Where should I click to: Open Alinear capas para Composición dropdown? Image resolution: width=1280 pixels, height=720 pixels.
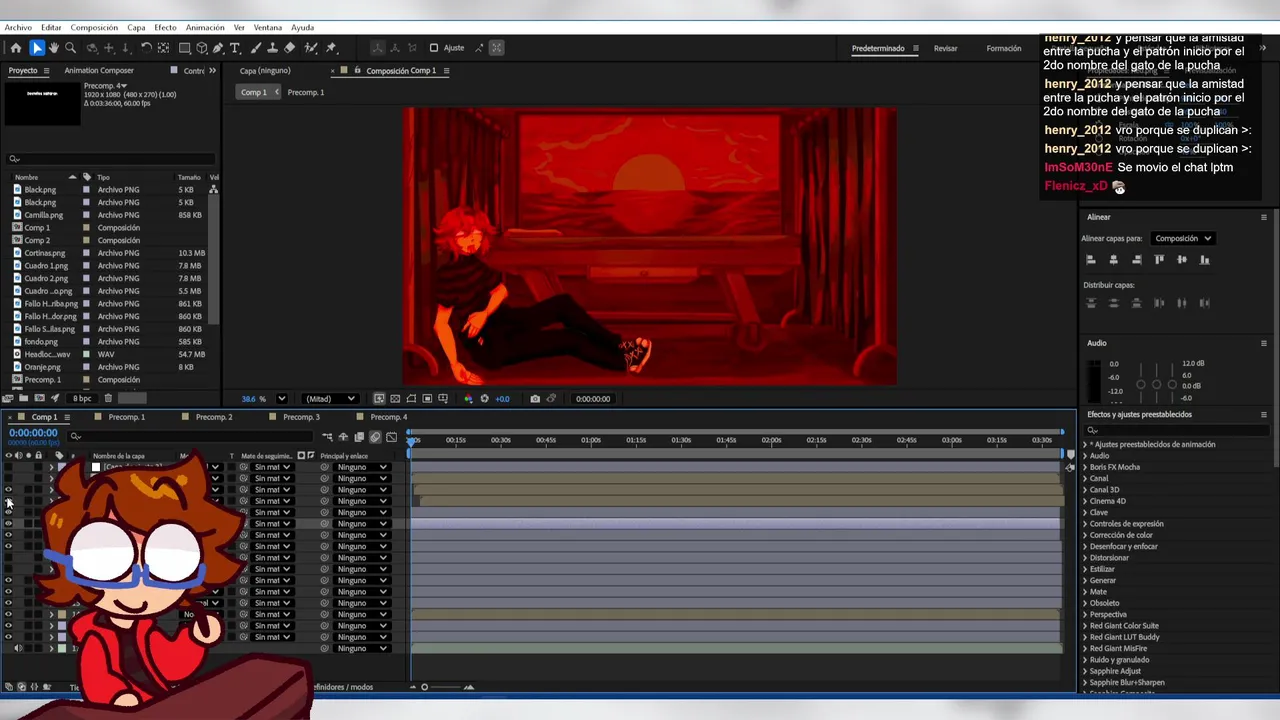coord(1183,239)
